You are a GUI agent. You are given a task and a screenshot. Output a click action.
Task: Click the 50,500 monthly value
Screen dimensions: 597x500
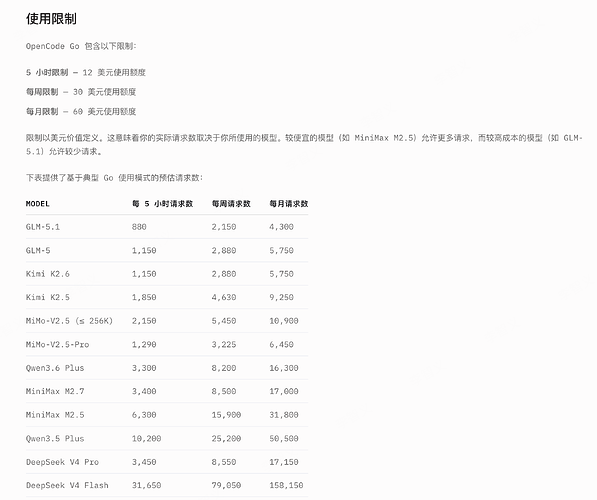tap(284, 438)
